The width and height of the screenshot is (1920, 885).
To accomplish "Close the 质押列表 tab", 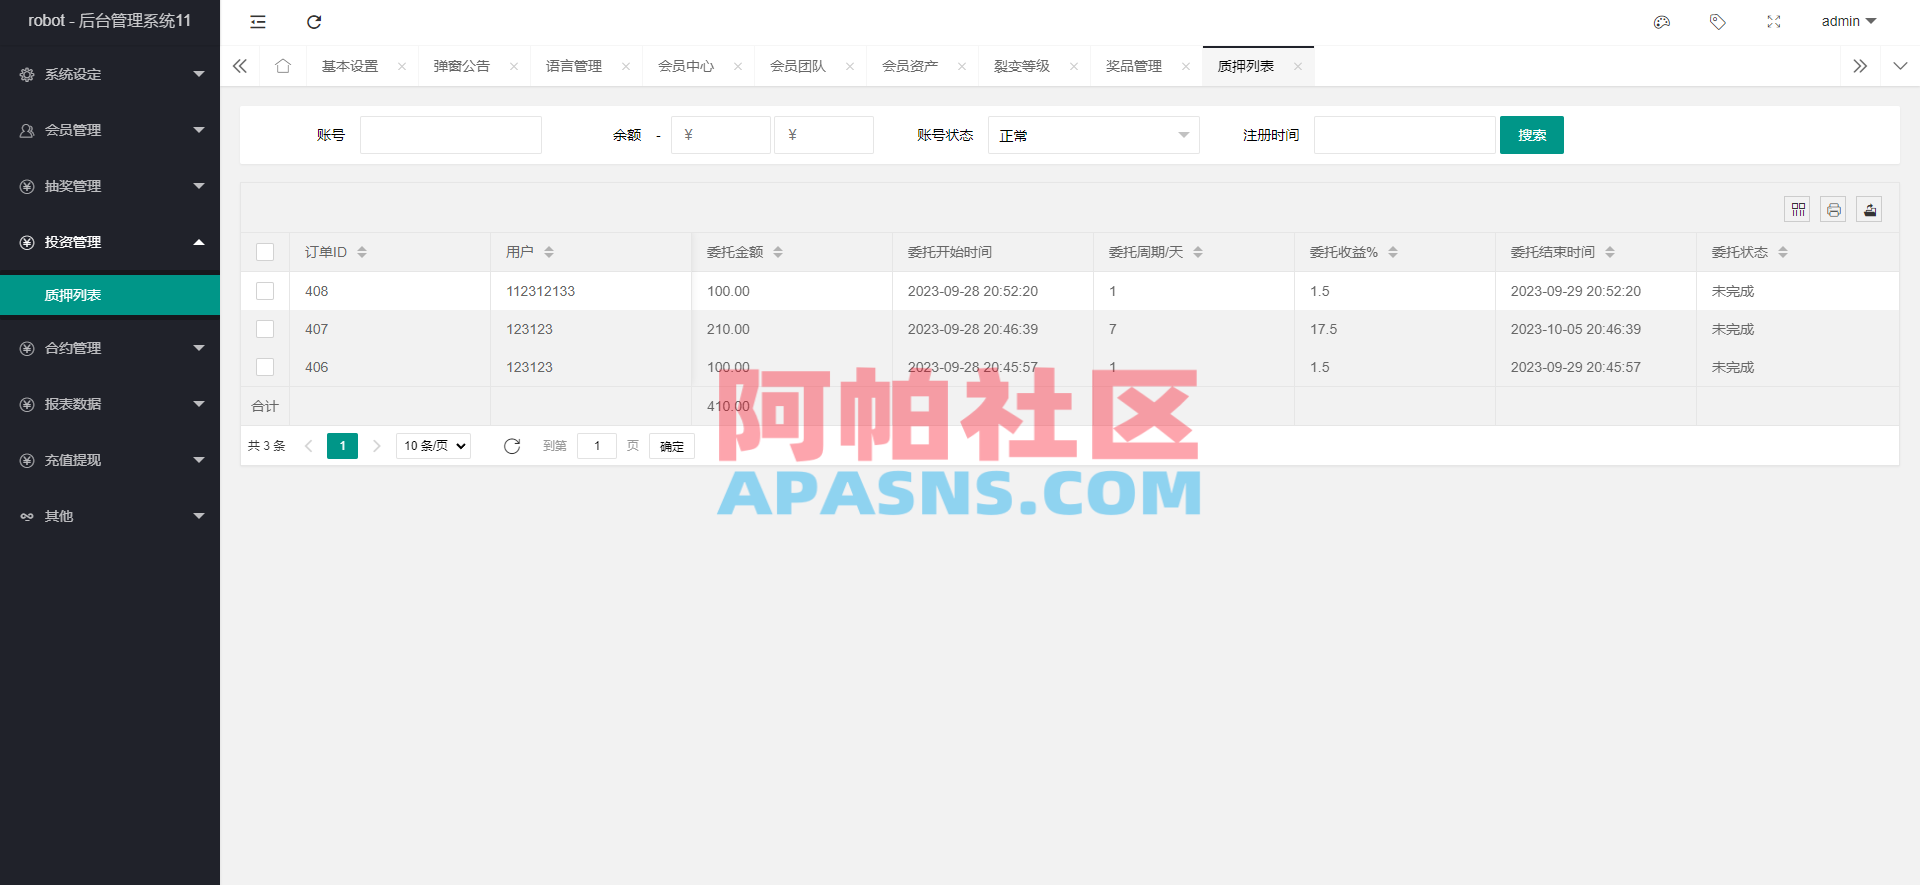I will [1298, 67].
